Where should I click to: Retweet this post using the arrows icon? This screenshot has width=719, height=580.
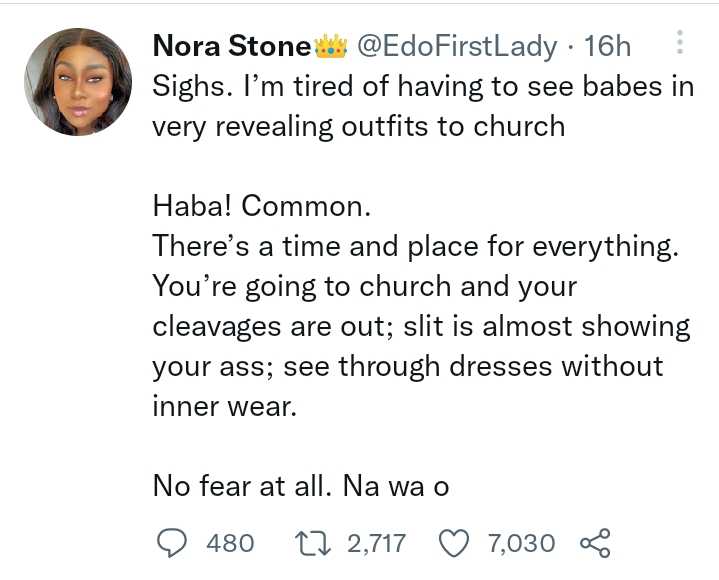(x=314, y=543)
